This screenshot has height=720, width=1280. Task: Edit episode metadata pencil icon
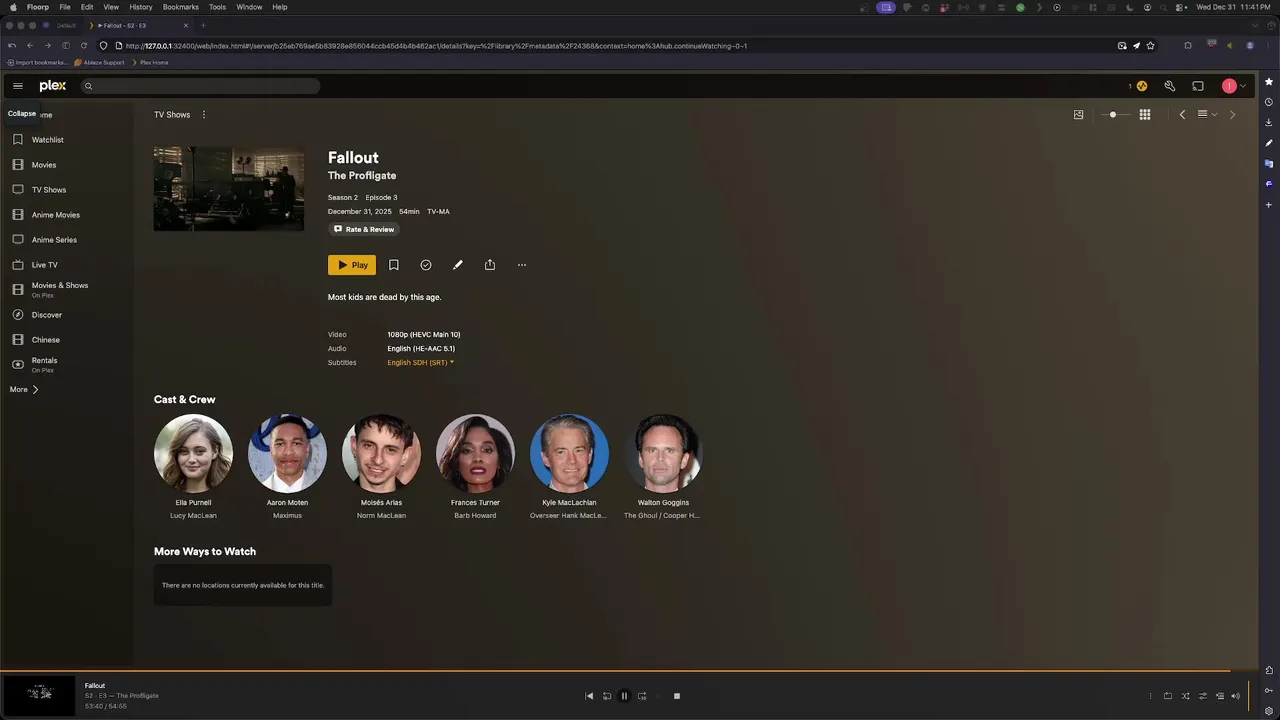click(x=458, y=265)
